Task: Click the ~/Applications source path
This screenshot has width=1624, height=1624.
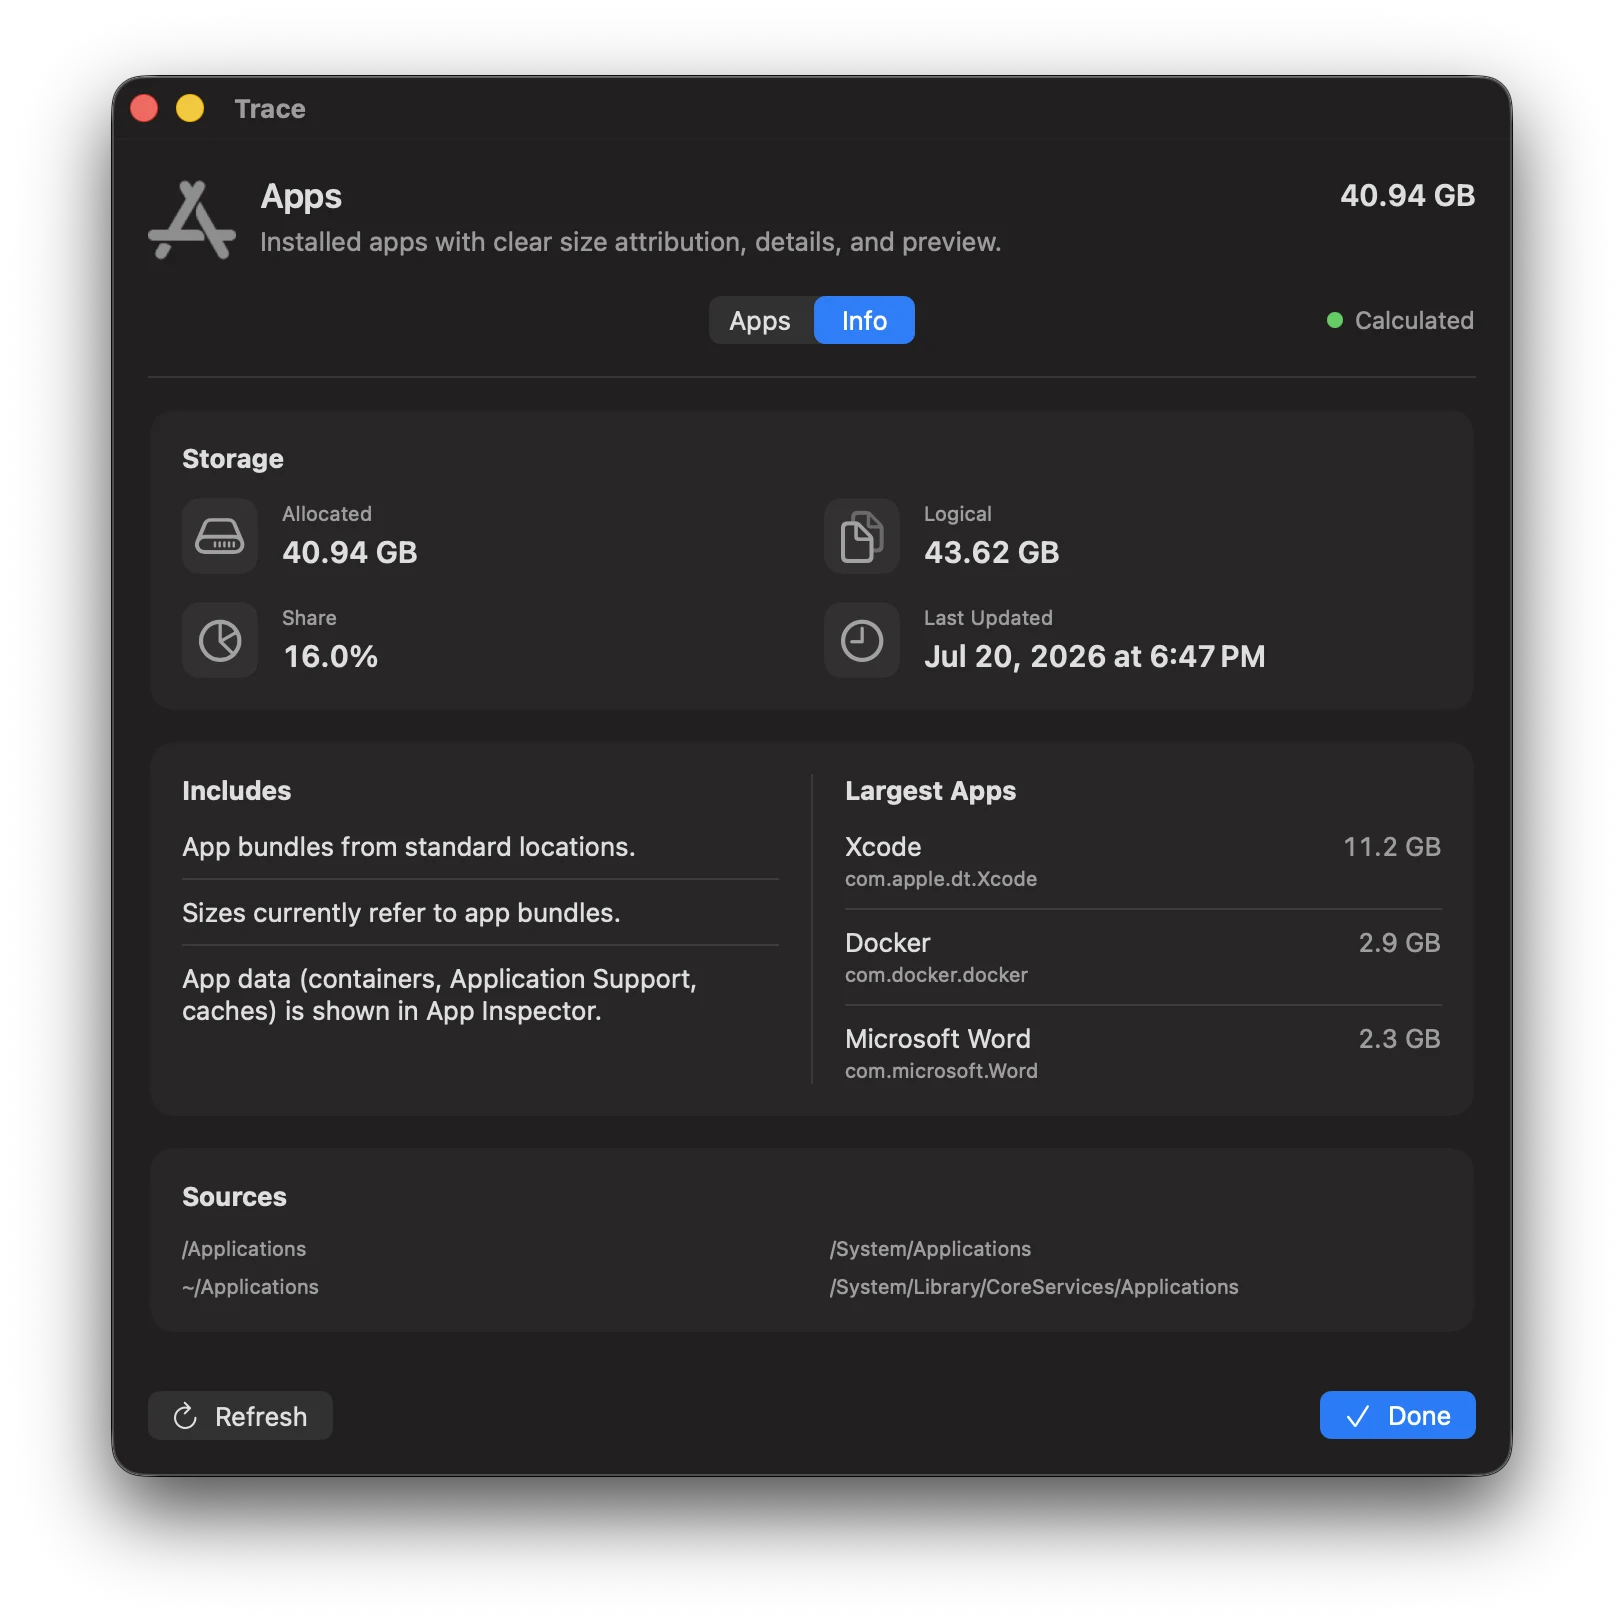Action: pyautogui.click(x=250, y=1287)
